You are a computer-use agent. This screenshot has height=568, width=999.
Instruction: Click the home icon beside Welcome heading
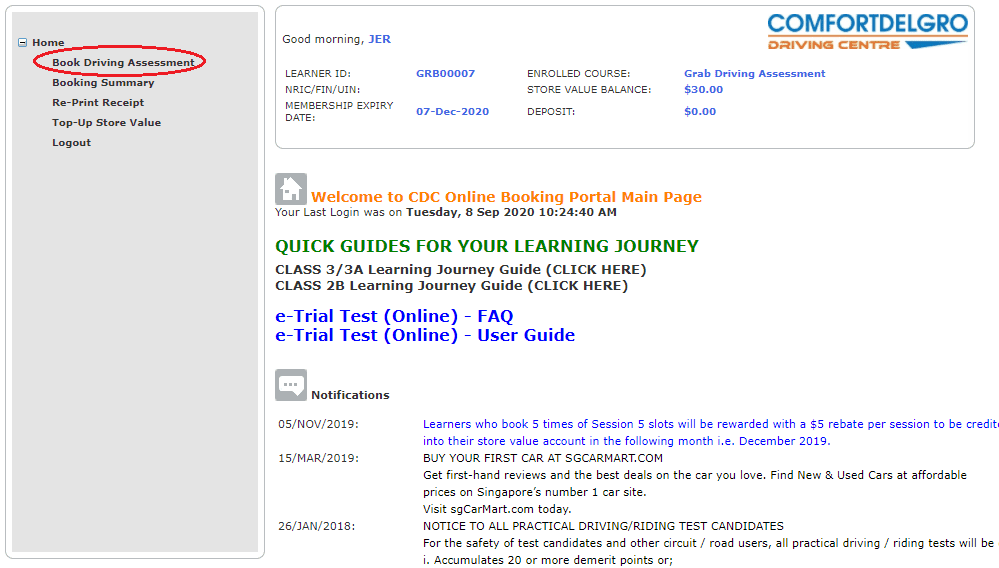tap(291, 189)
